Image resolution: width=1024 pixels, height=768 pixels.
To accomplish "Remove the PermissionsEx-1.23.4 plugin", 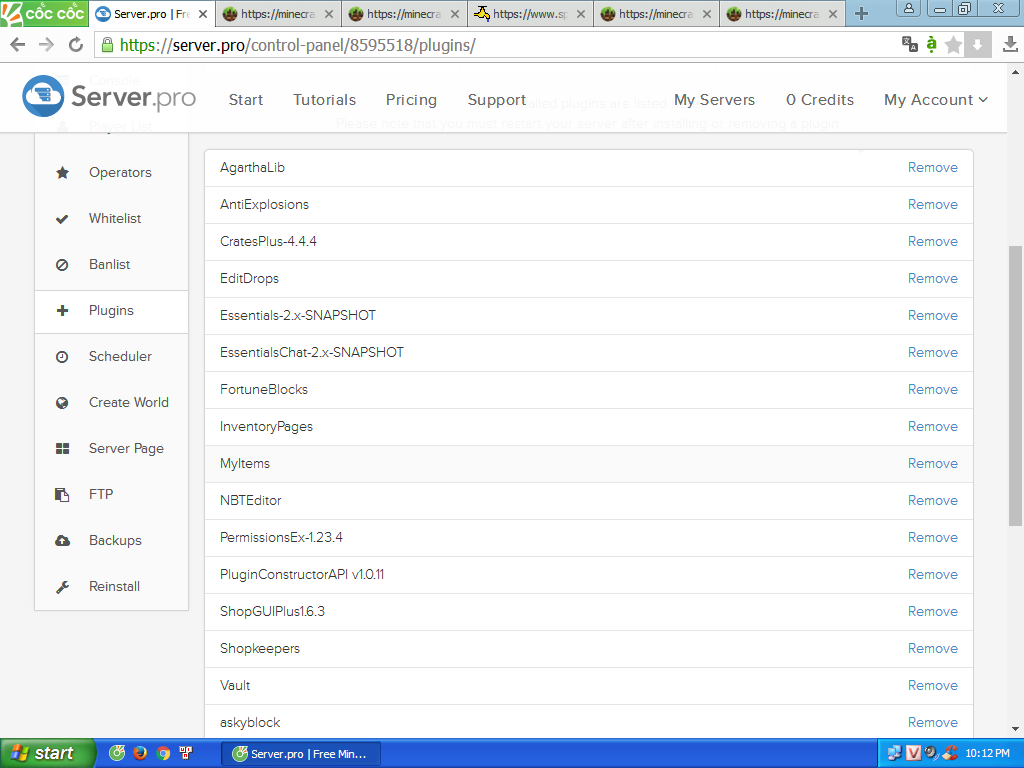I will coord(932,537).
